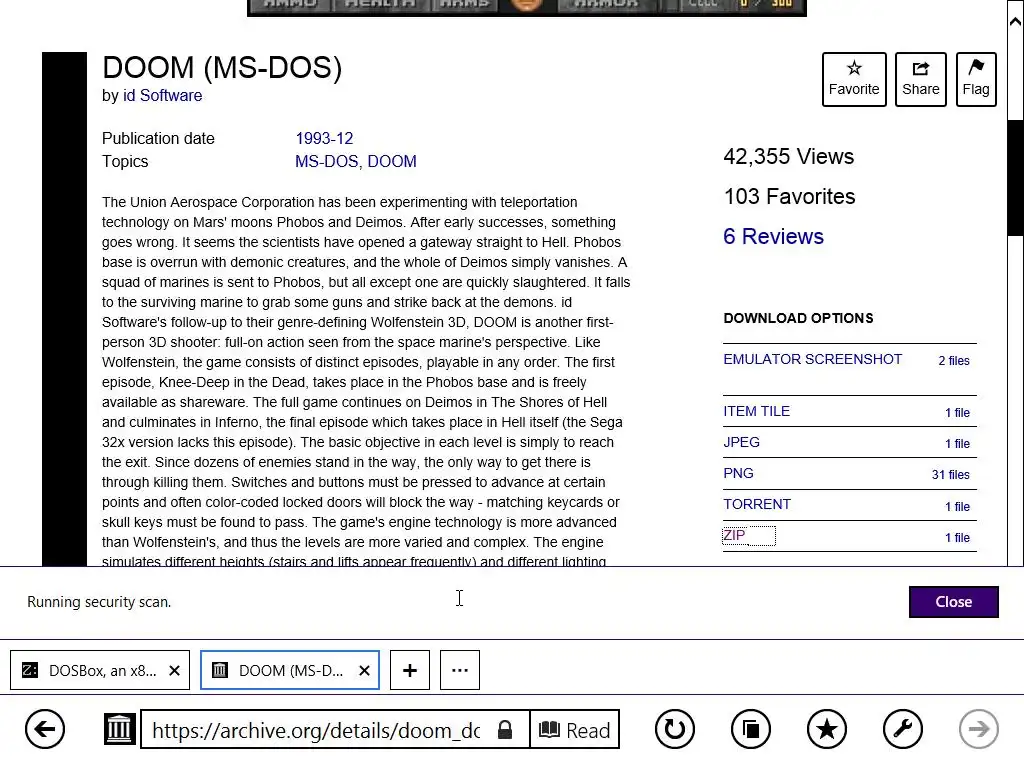
Task: Close the DOSBox tab
Action: 174,671
